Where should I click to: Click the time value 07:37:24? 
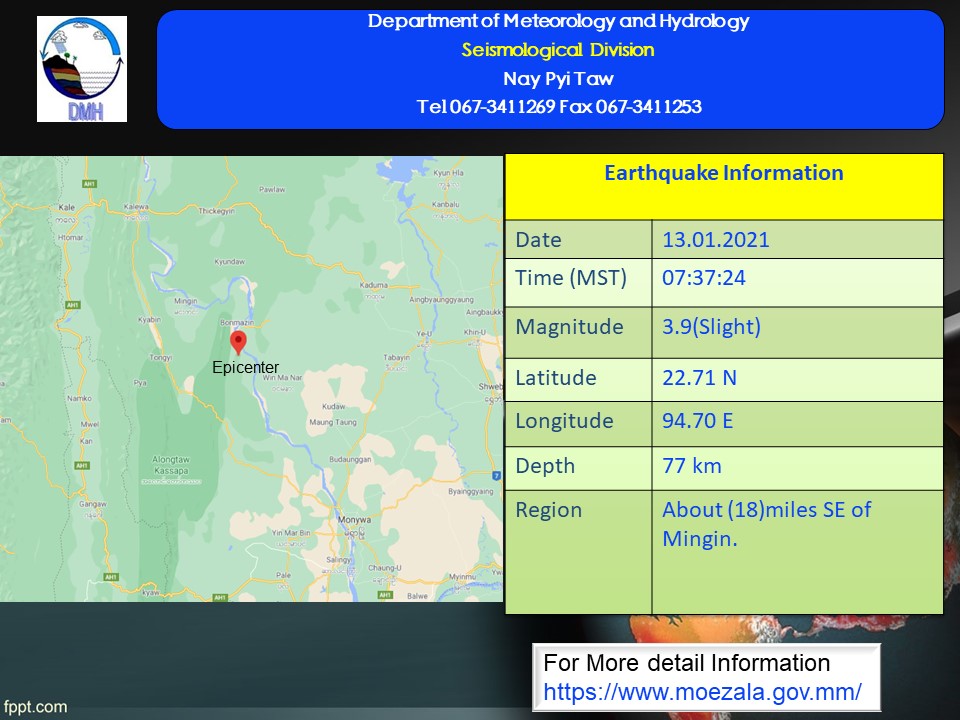pyautogui.click(x=704, y=278)
